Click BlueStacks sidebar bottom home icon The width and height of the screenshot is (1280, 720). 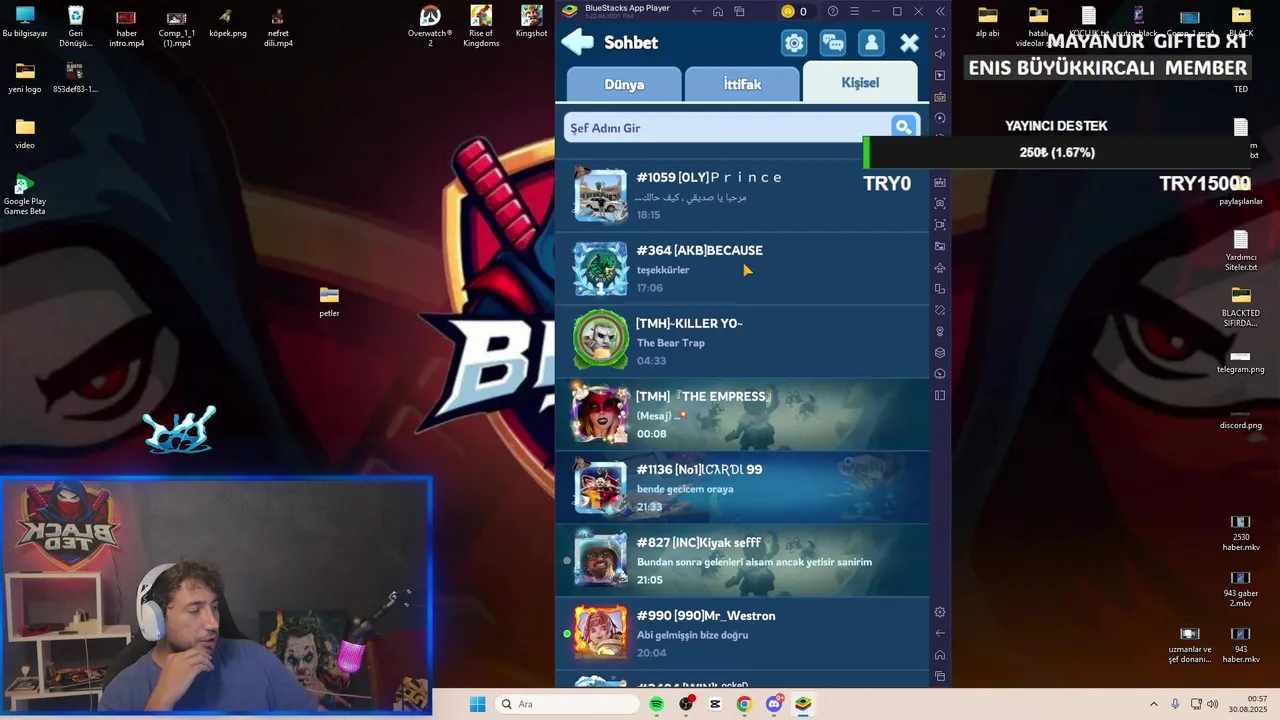coord(940,655)
